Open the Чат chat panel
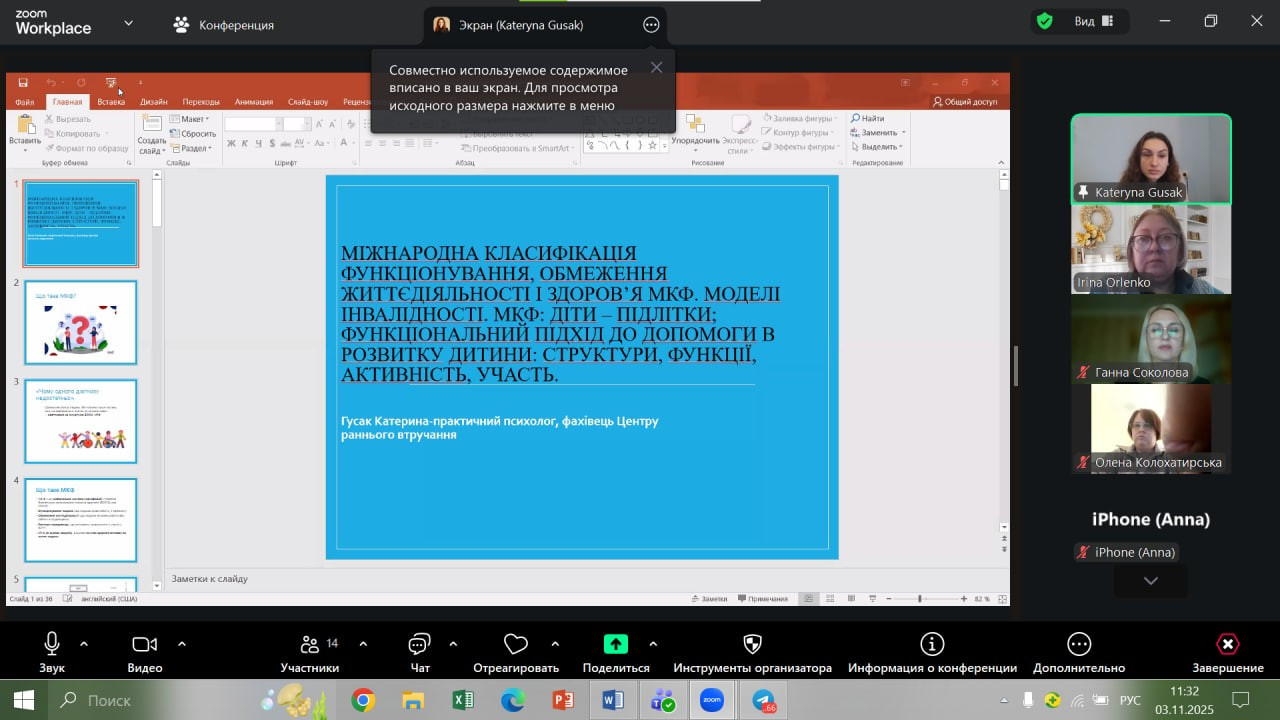Screen dimensions: 1280x720 click(x=420, y=645)
